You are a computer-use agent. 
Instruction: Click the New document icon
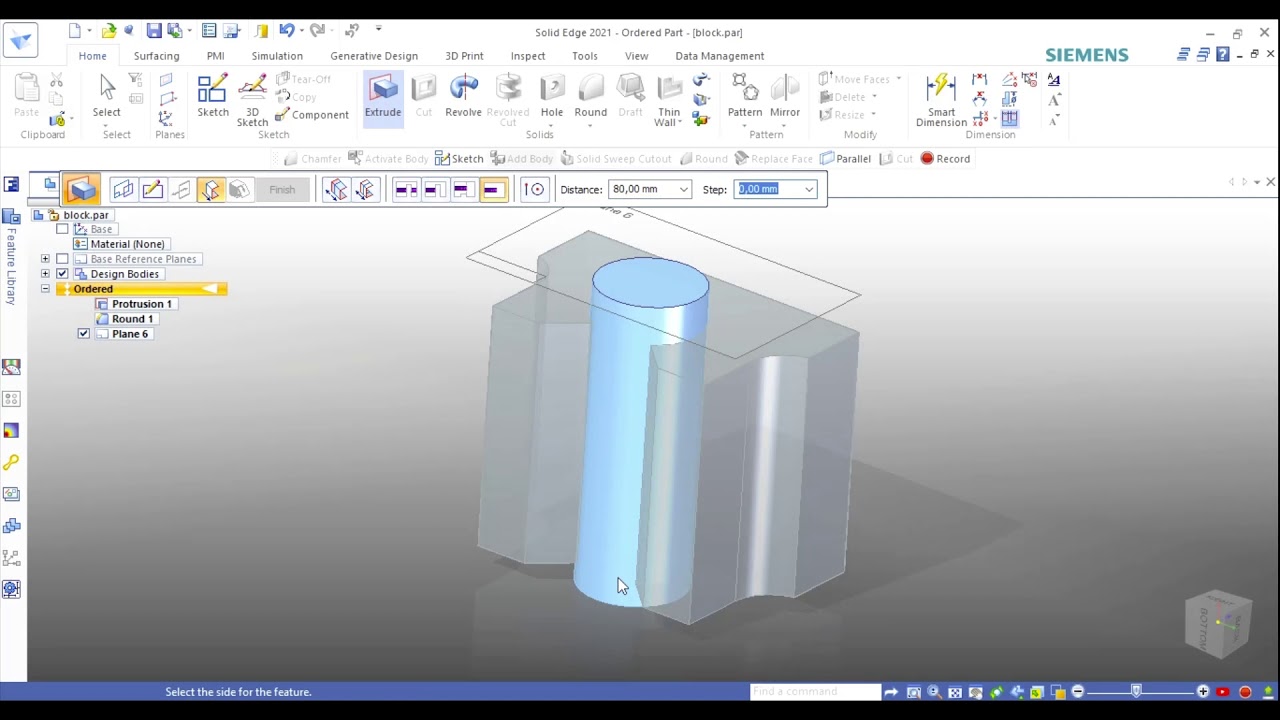(x=75, y=31)
